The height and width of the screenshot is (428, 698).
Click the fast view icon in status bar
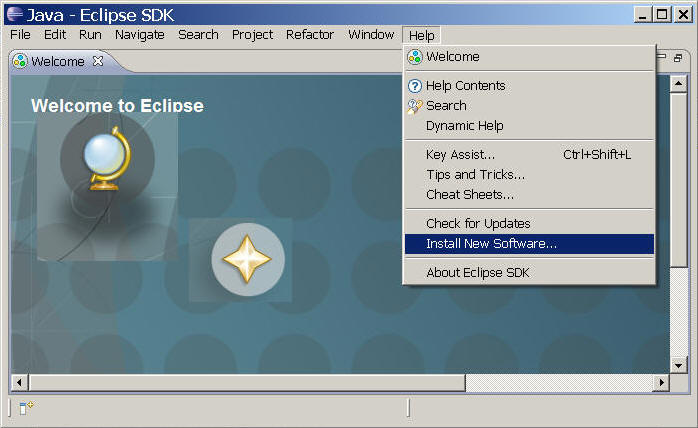pyautogui.click(x=26, y=408)
